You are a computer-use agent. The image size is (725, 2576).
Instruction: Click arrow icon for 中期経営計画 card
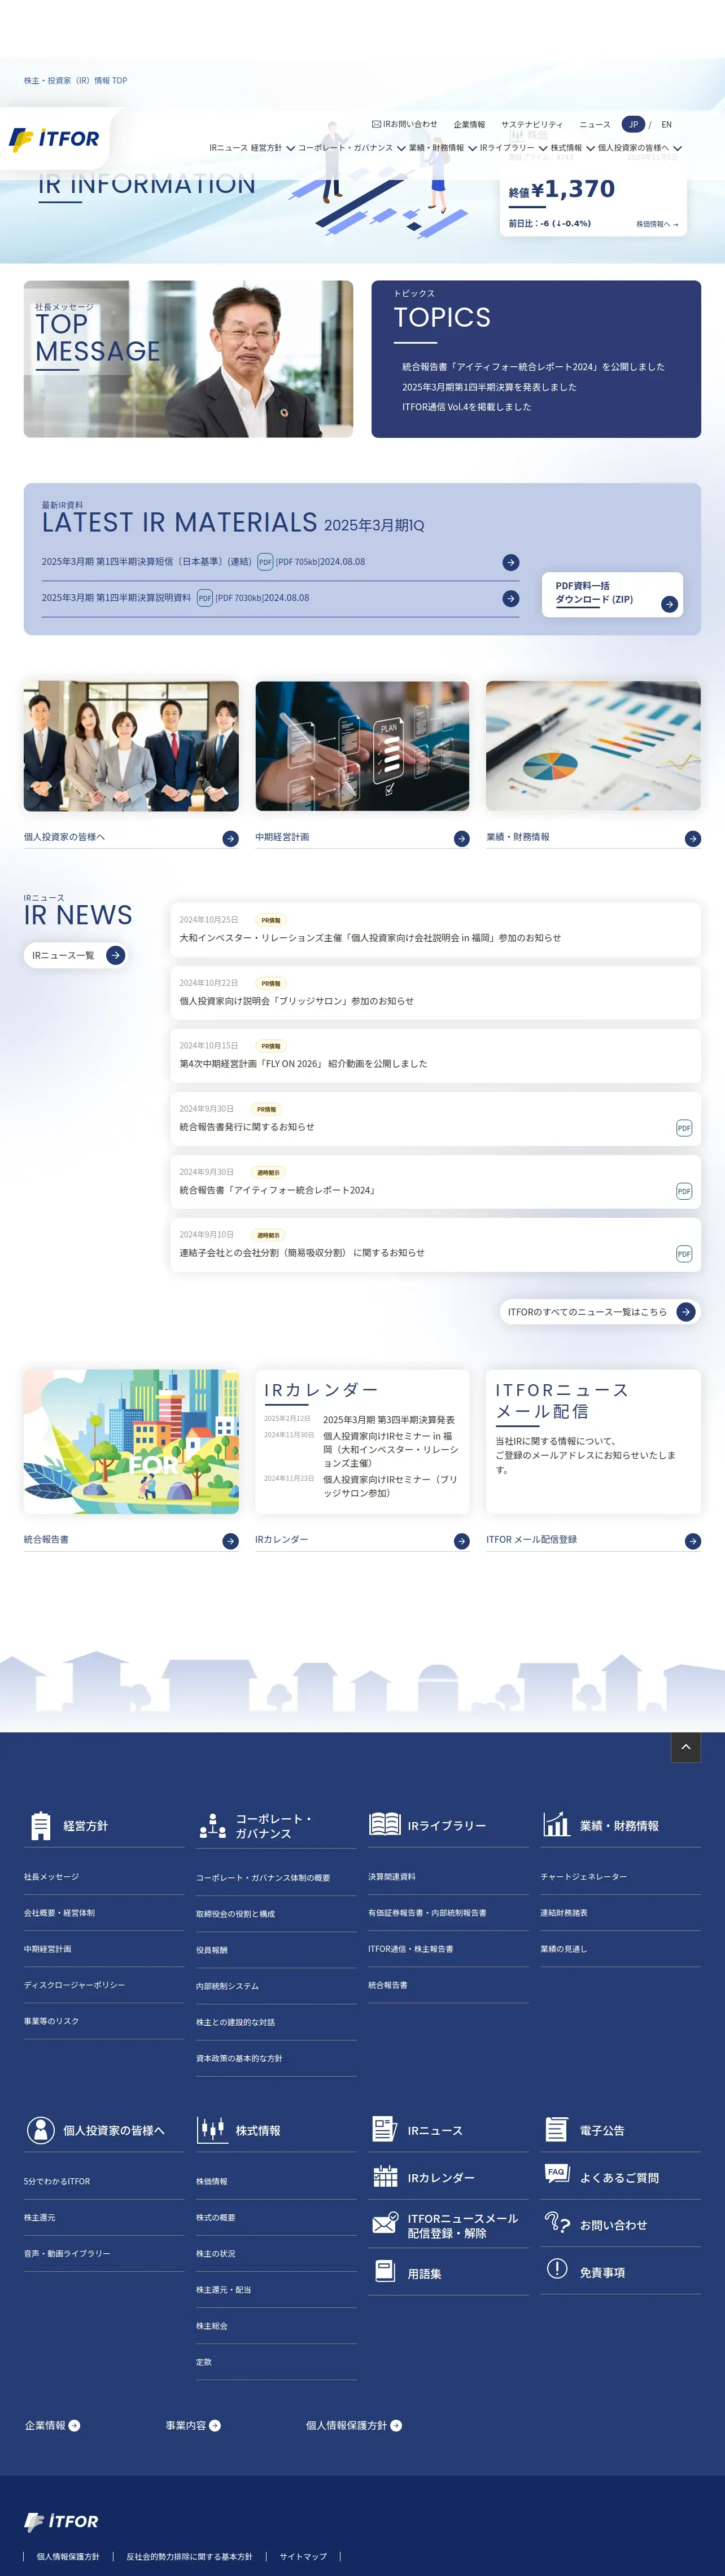pos(462,839)
